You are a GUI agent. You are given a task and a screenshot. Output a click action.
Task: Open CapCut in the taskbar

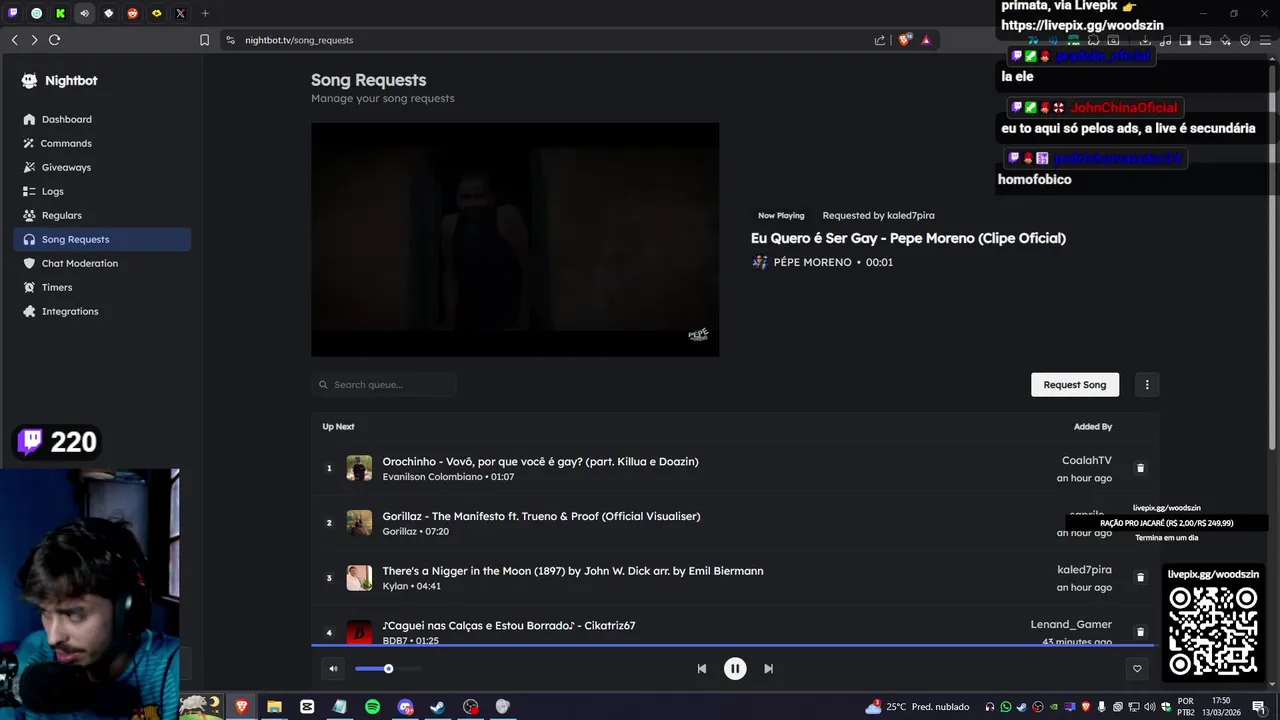pyautogui.click(x=307, y=707)
